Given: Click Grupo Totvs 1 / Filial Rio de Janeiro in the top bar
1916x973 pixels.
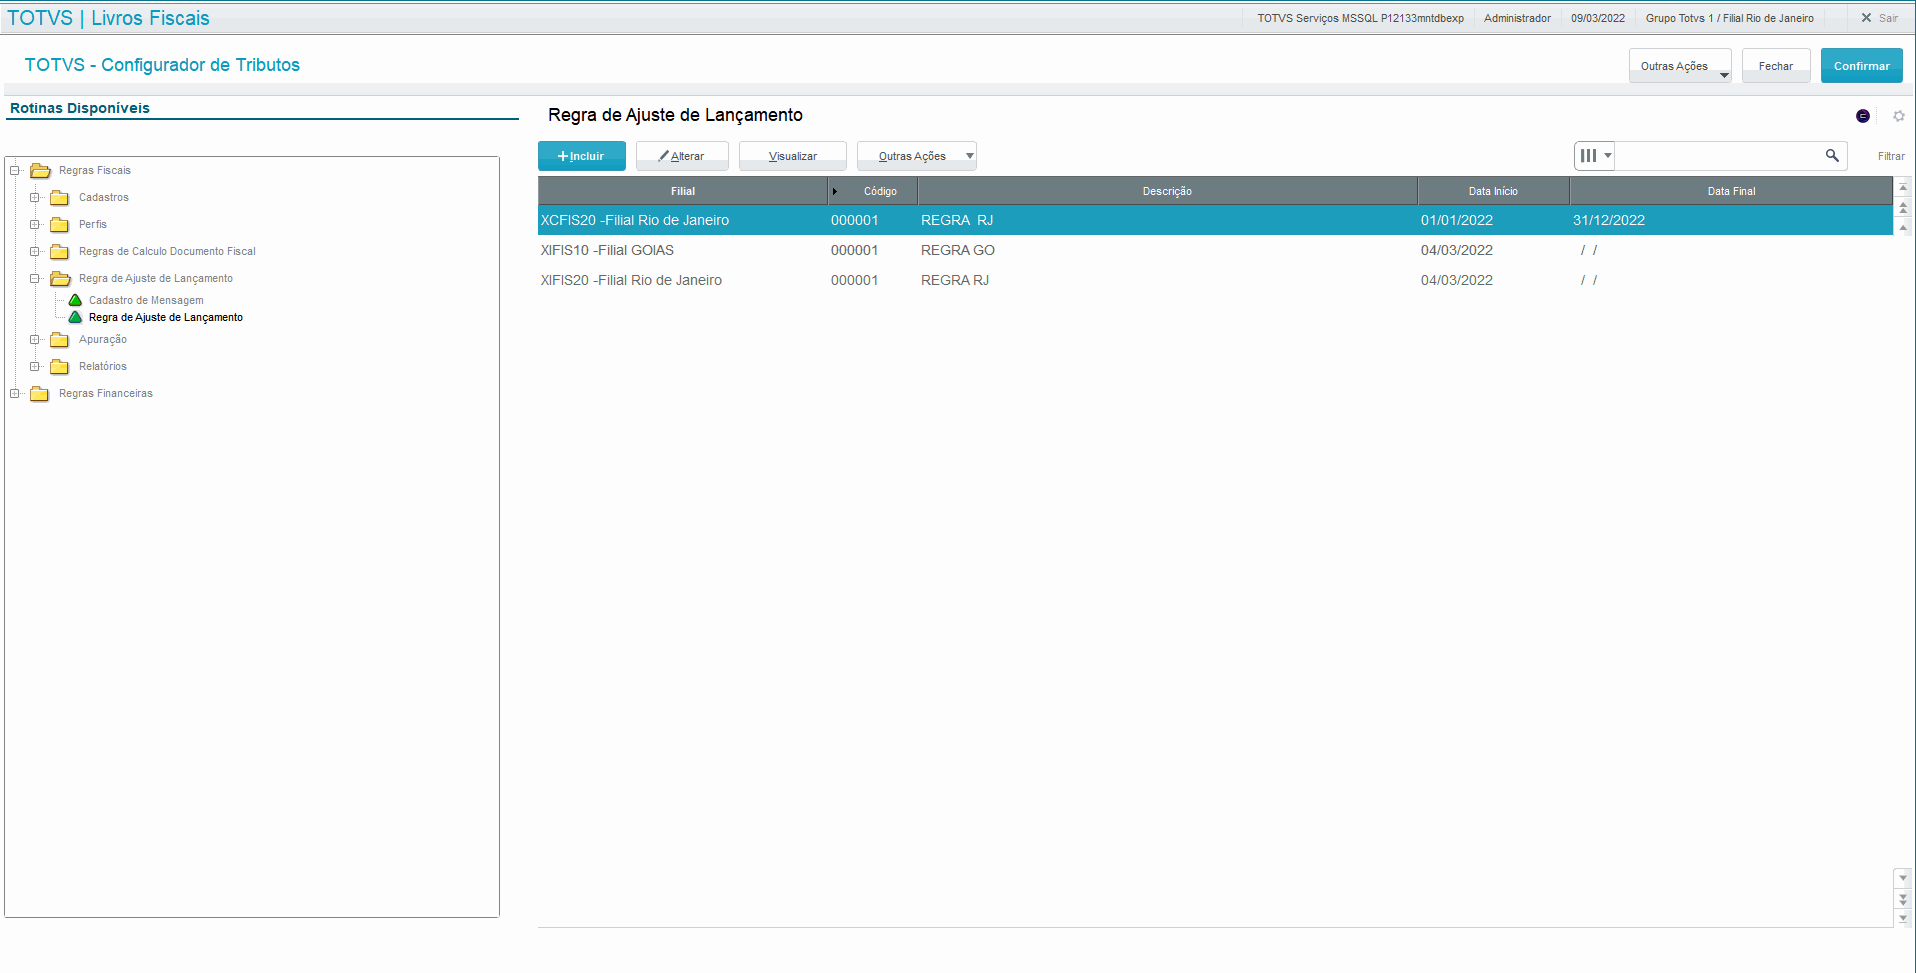Looking at the screenshot, I should [1730, 18].
